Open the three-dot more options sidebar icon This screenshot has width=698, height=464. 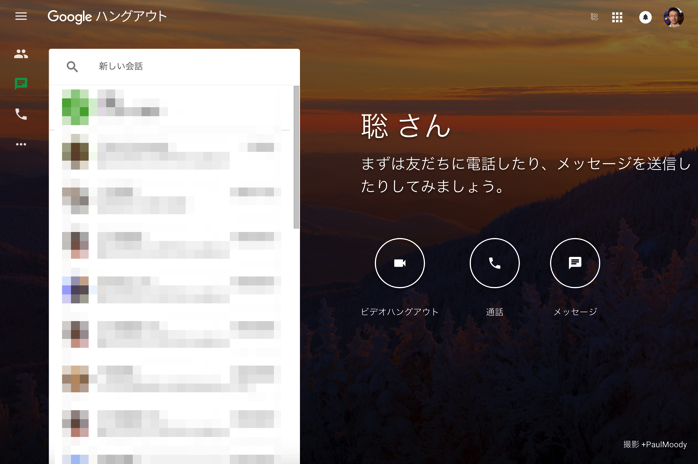(x=21, y=144)
